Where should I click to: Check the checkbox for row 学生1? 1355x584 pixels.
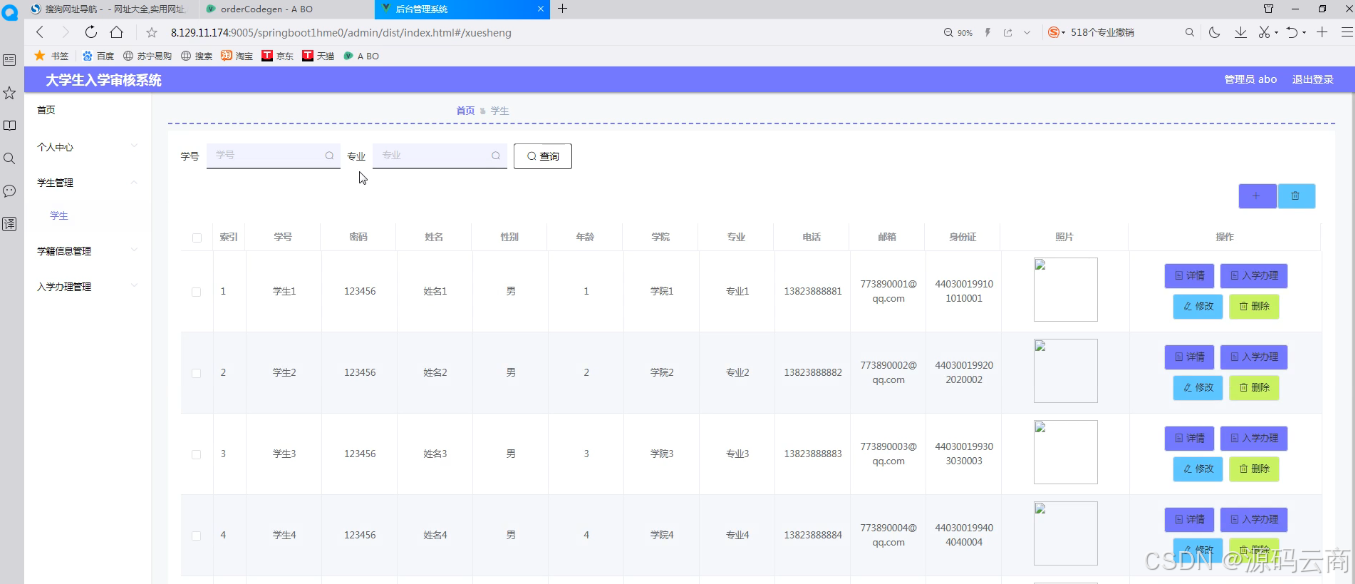196,292
